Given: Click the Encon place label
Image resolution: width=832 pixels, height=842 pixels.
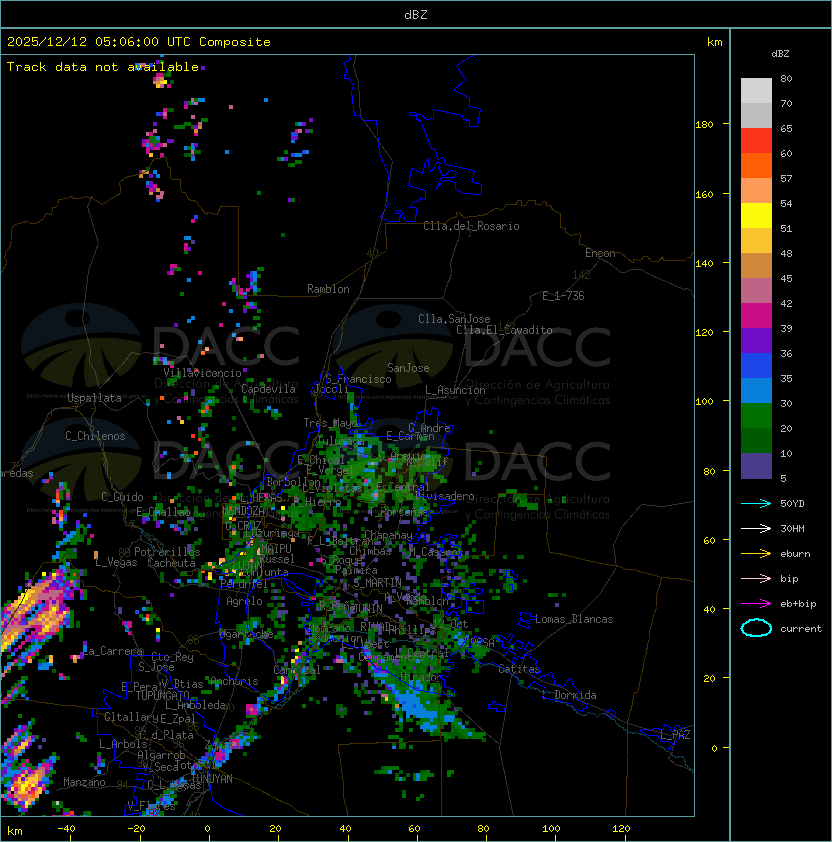Looking at the screenshot, I should tap(600, 253).
